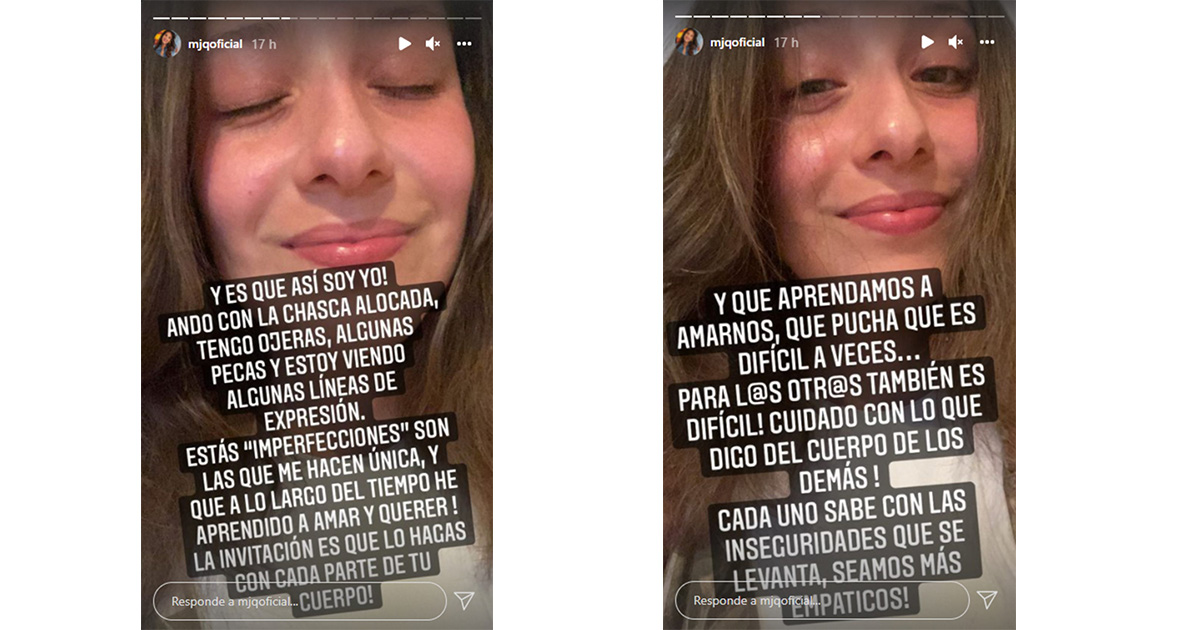Unmute audio on the left story

tap(433, 43)
